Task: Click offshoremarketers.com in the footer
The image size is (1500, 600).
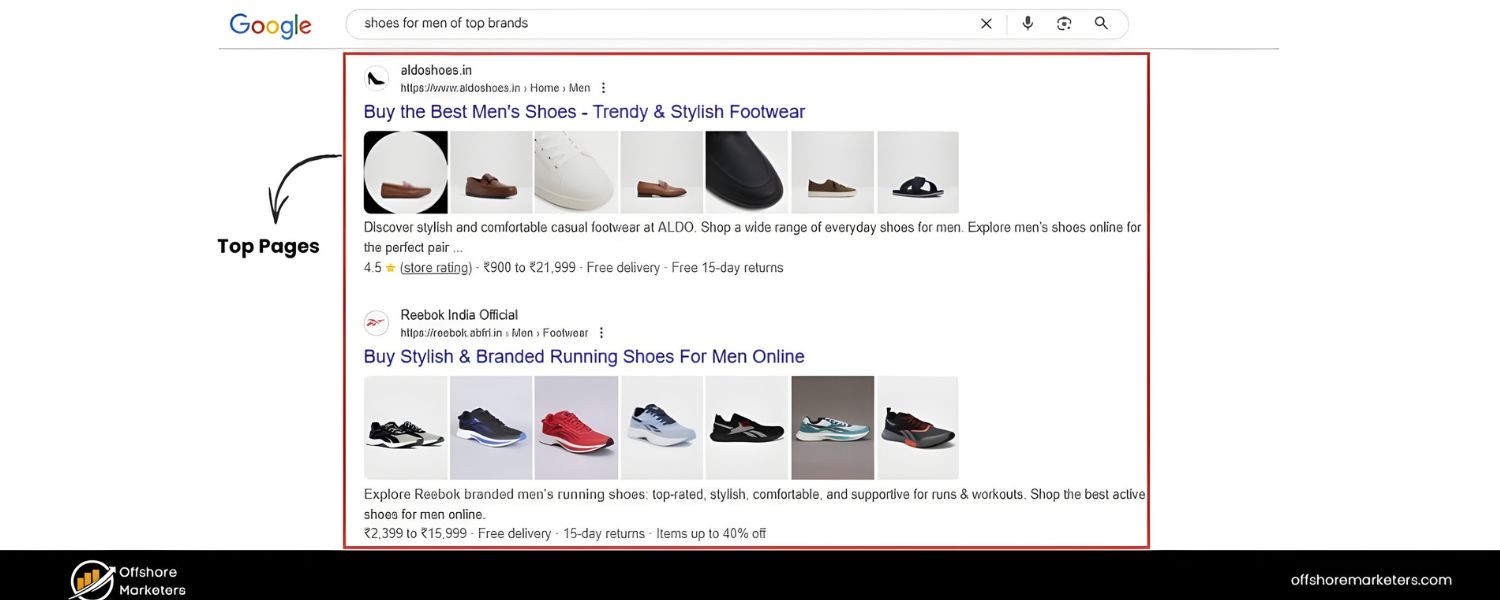Action: (1372, 579)
